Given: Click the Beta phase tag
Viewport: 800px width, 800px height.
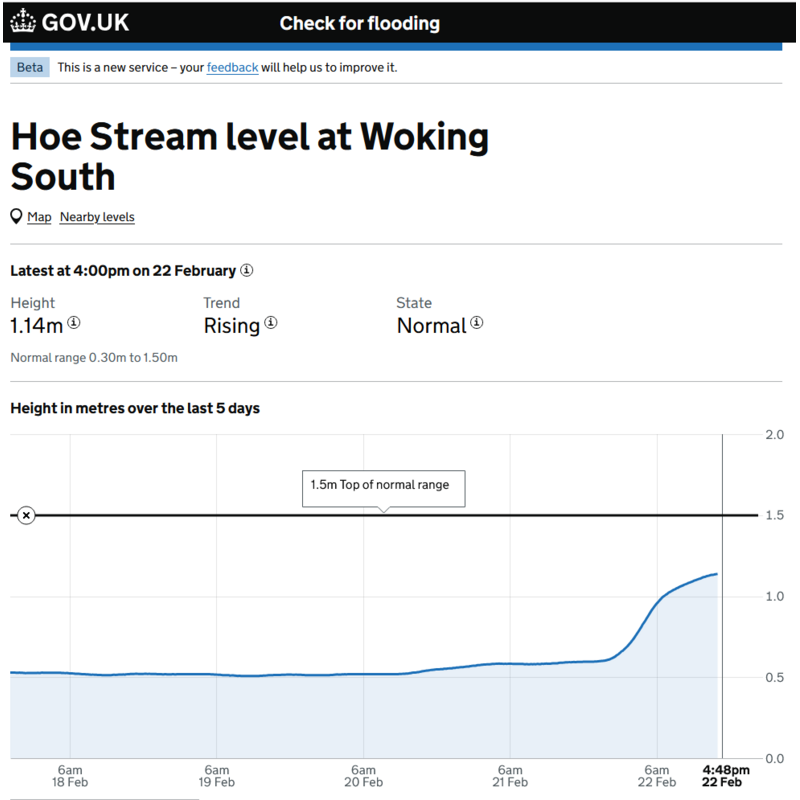Looking at the screenshot, I should tap(29, 68).
